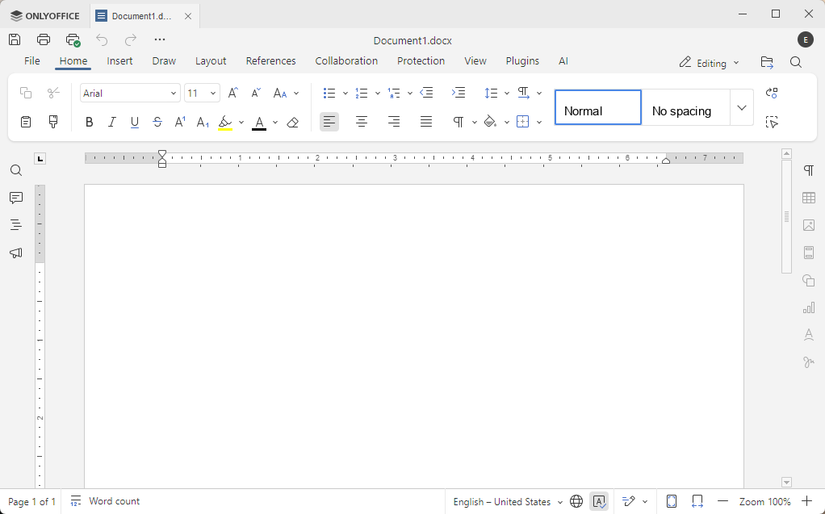Open the Headings navigation panel
825x514 pixels.
[x=16, y=225]
